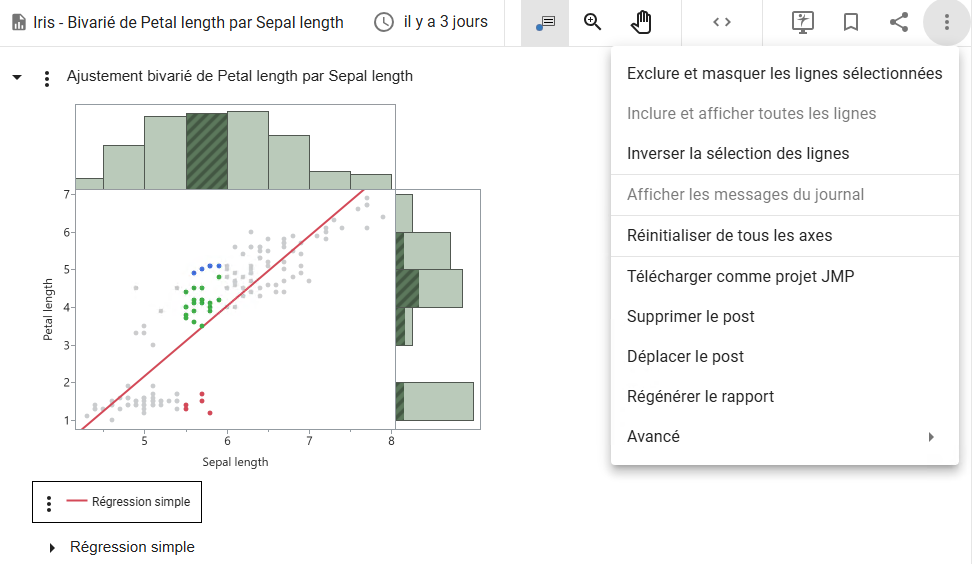
Task: Choose Exclure et masquer les lignes sélectionnées
Action: coord(784,73)
